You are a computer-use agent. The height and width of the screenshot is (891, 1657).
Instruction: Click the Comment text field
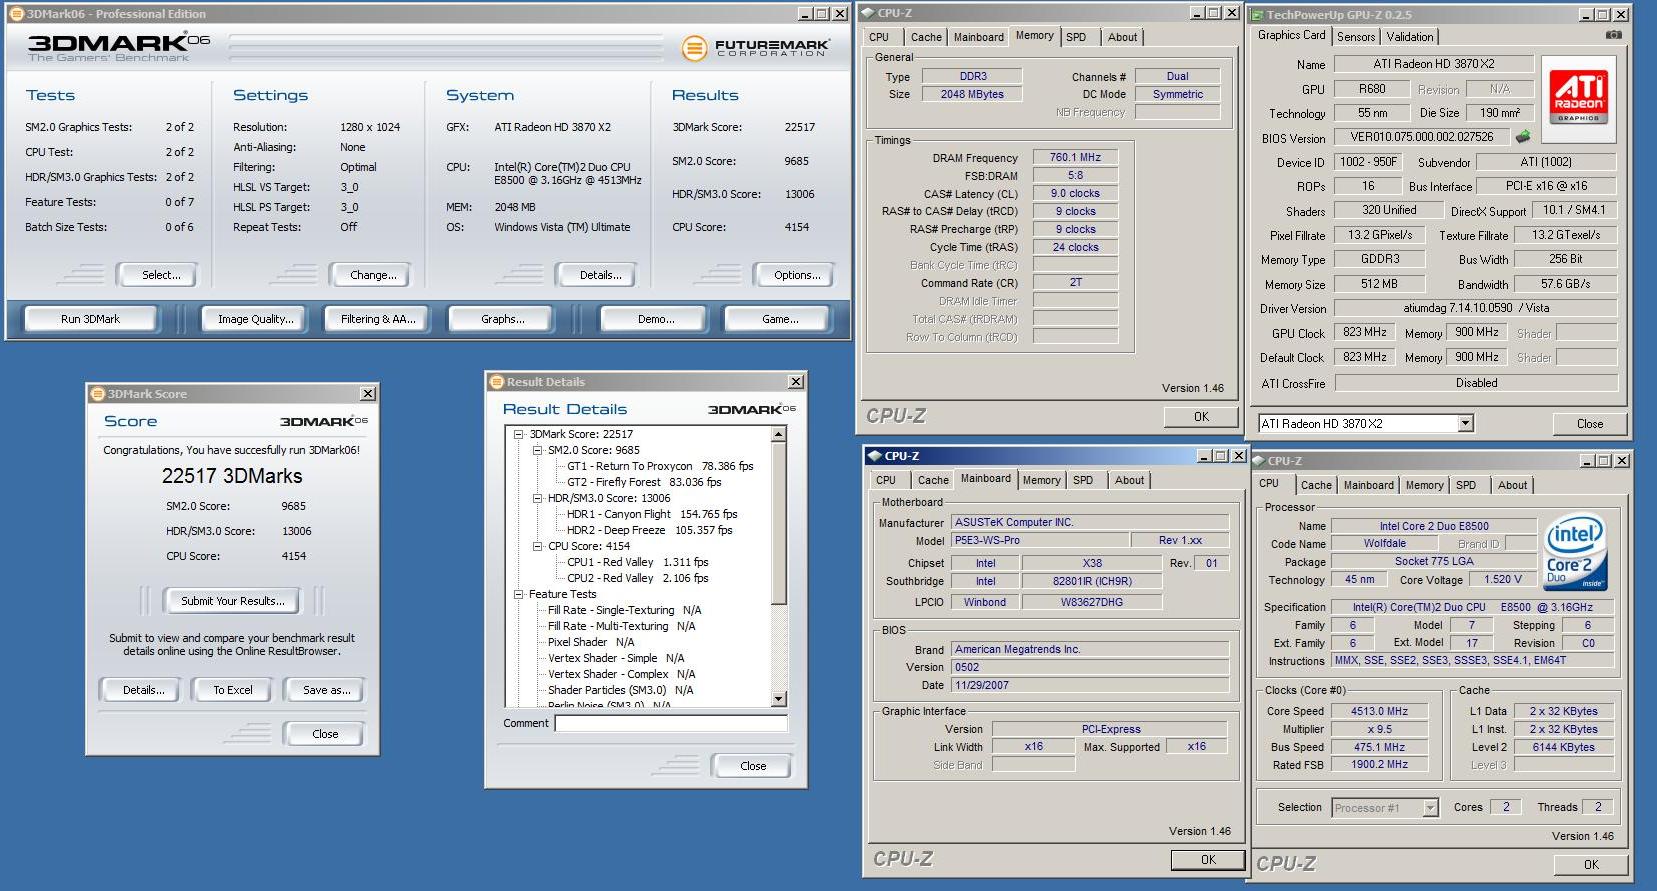click(670, 723)
